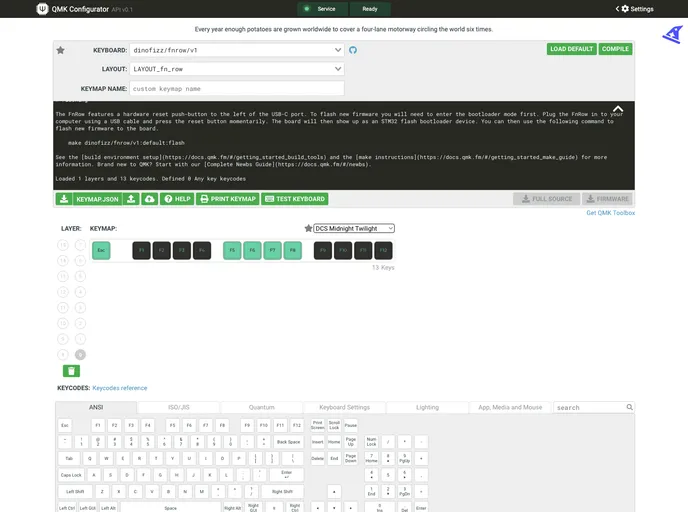Favorite the keyboard with the star icon

pyautogui.click(x=61, y=50)
